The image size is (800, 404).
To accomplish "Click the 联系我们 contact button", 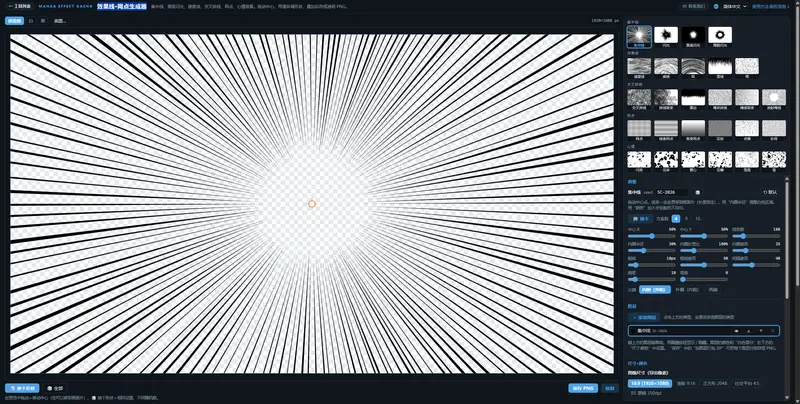I will click(x=694, y=7).
